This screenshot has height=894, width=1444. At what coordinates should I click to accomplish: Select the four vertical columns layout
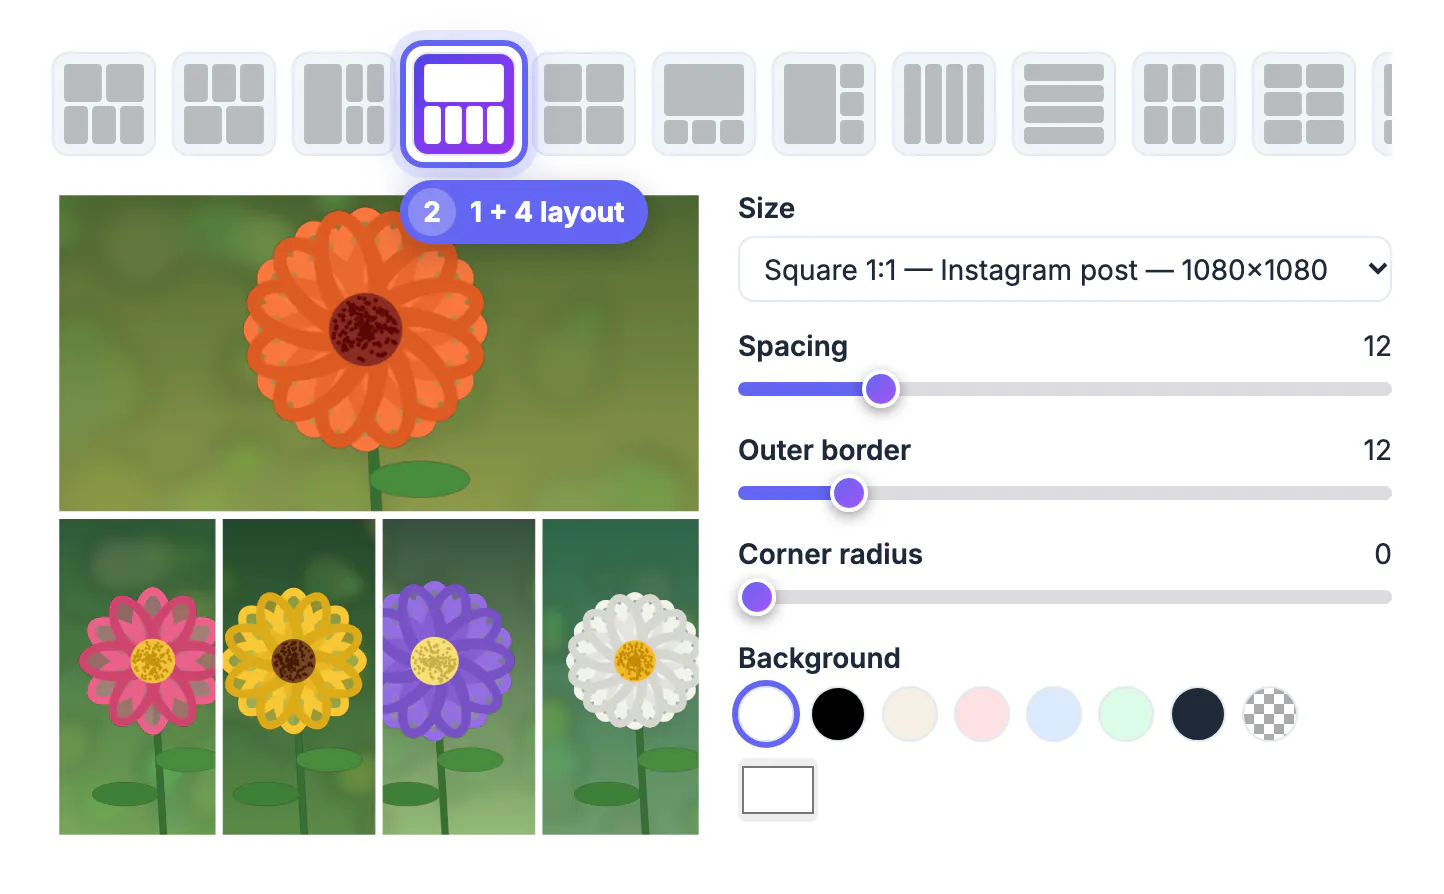[944, 104]
